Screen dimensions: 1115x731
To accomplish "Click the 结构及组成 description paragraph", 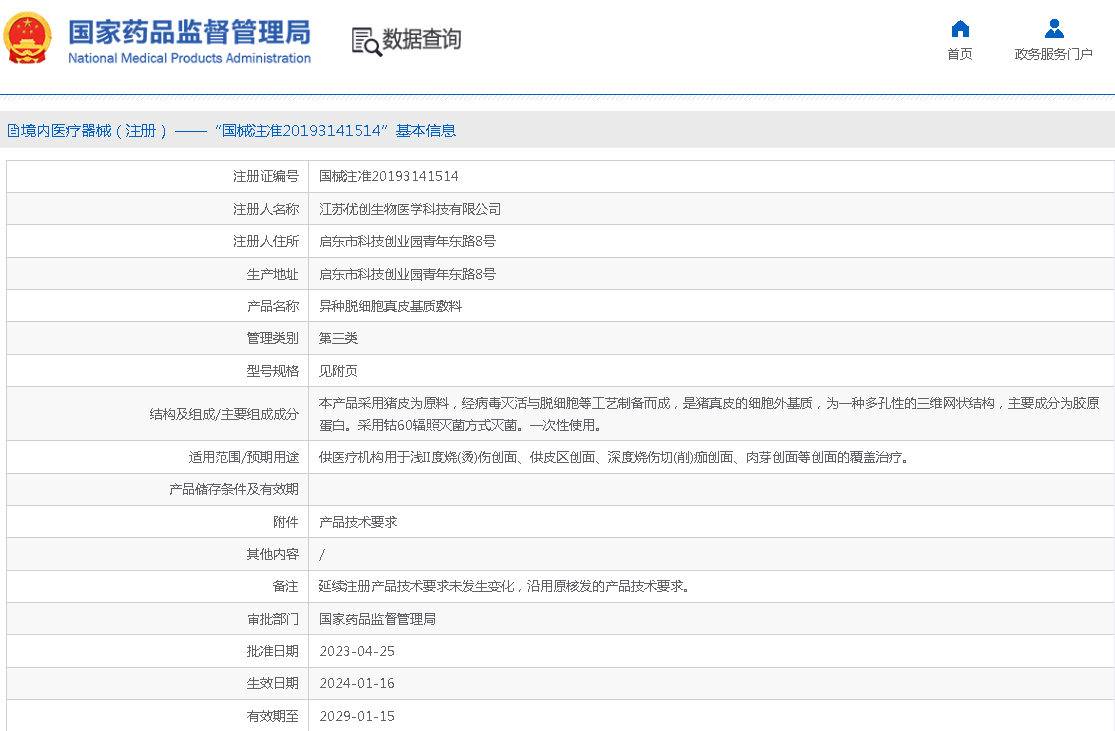I will click(709, 415).
